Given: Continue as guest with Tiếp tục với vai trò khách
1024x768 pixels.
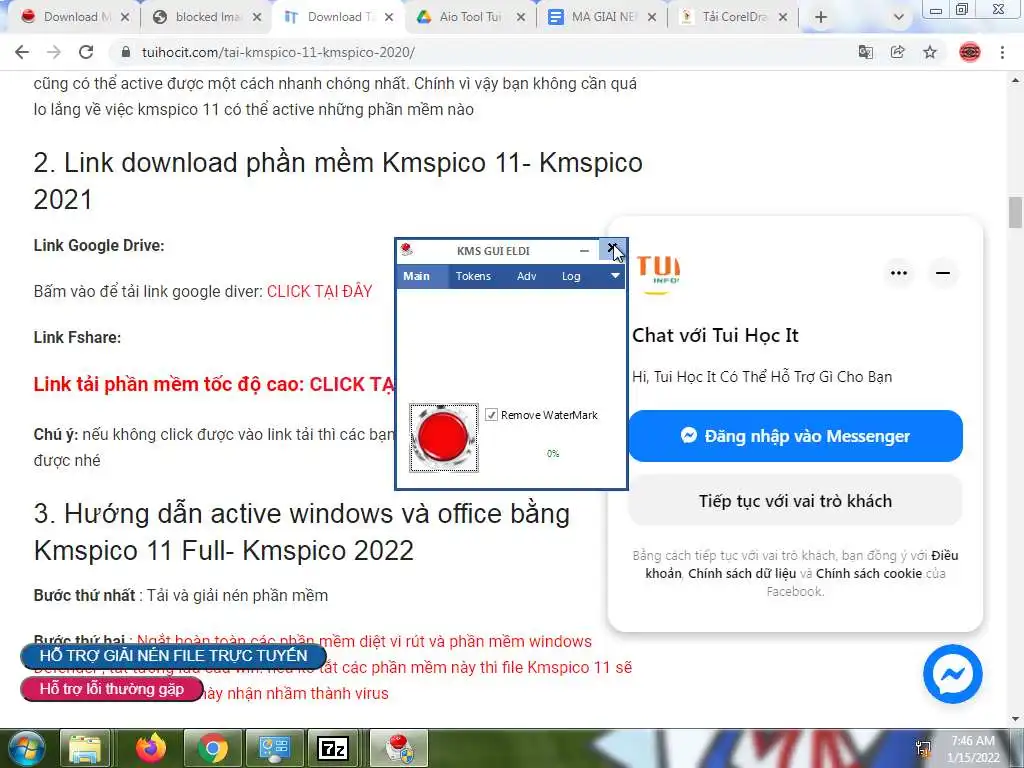Looking at the screenshot, I should click(x=795, y=501).
